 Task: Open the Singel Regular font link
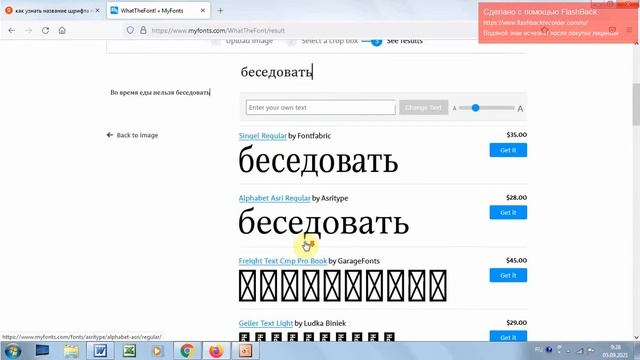click(x=262, y=136)
